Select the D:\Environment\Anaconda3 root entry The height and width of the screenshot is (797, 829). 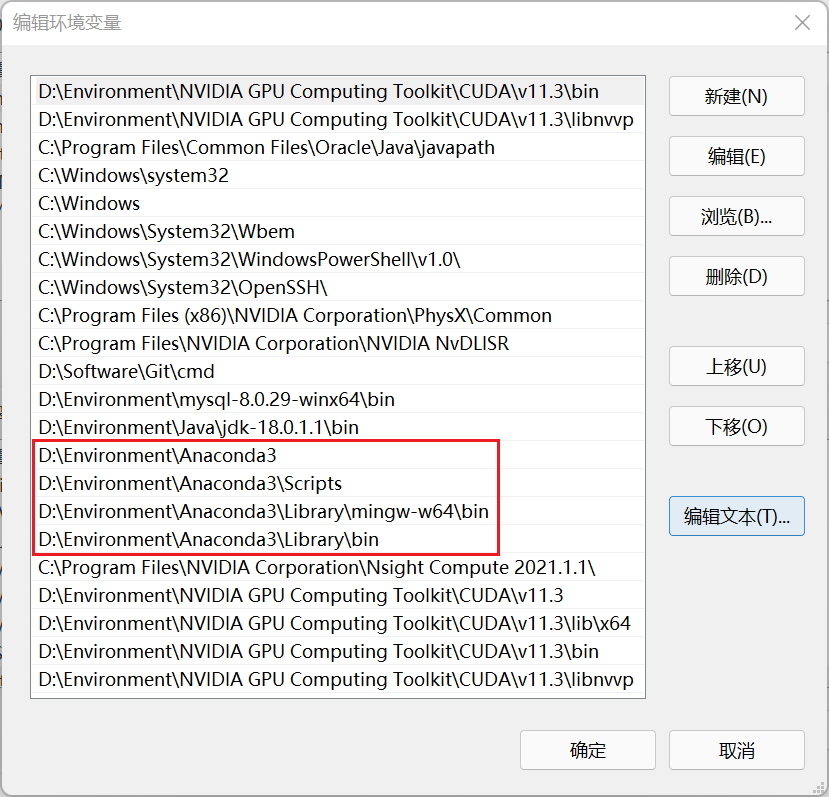point(338,455)
